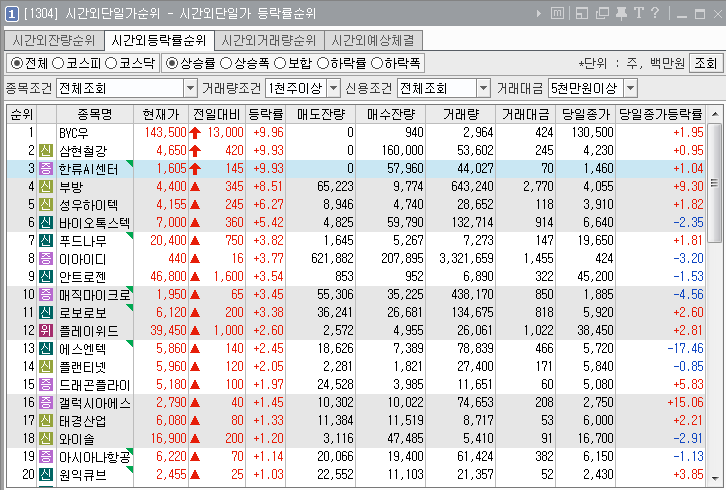Click the 당일종가등락률 column header
The height and width of the screenshot is (490, 726).
click(x=661, y=114)
